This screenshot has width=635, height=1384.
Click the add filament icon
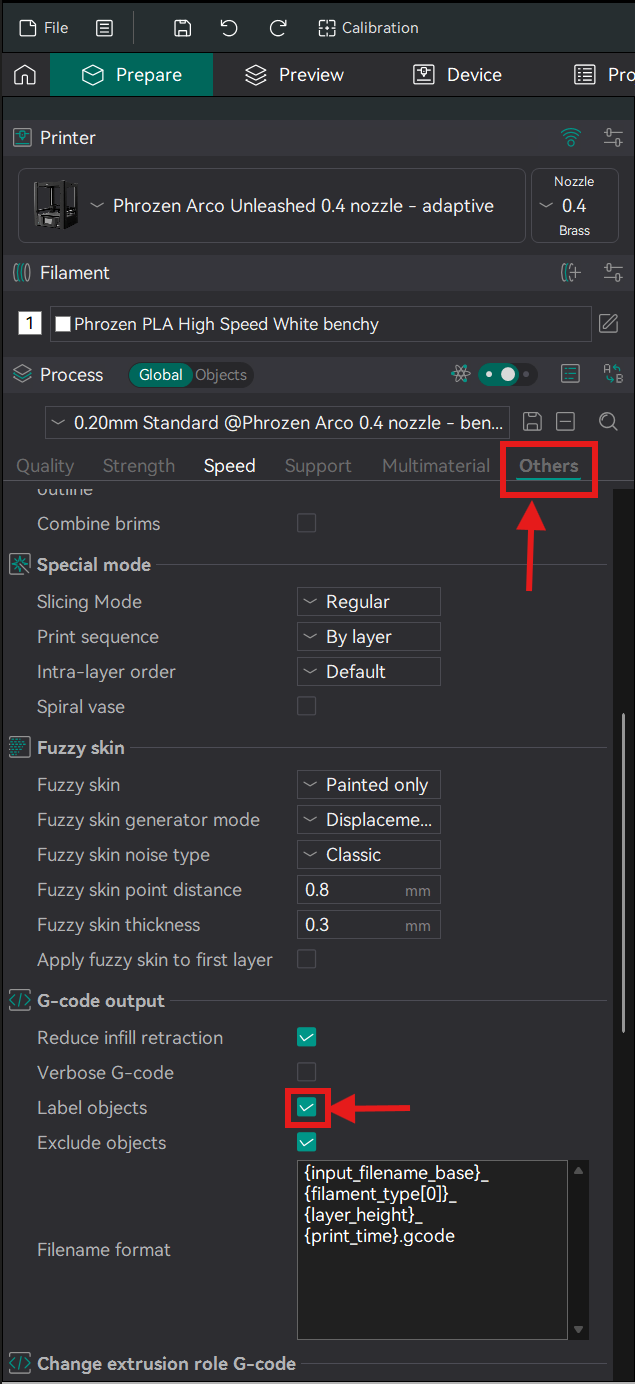click(x=571, y=272)
